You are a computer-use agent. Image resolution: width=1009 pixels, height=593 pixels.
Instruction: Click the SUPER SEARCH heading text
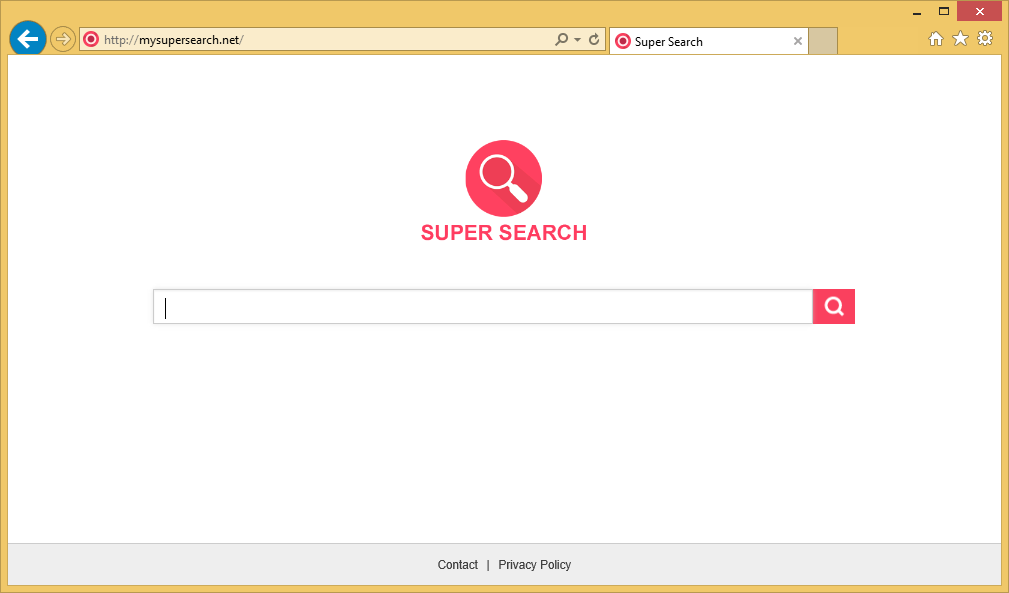pyautogui.click(x=503, y=233)
